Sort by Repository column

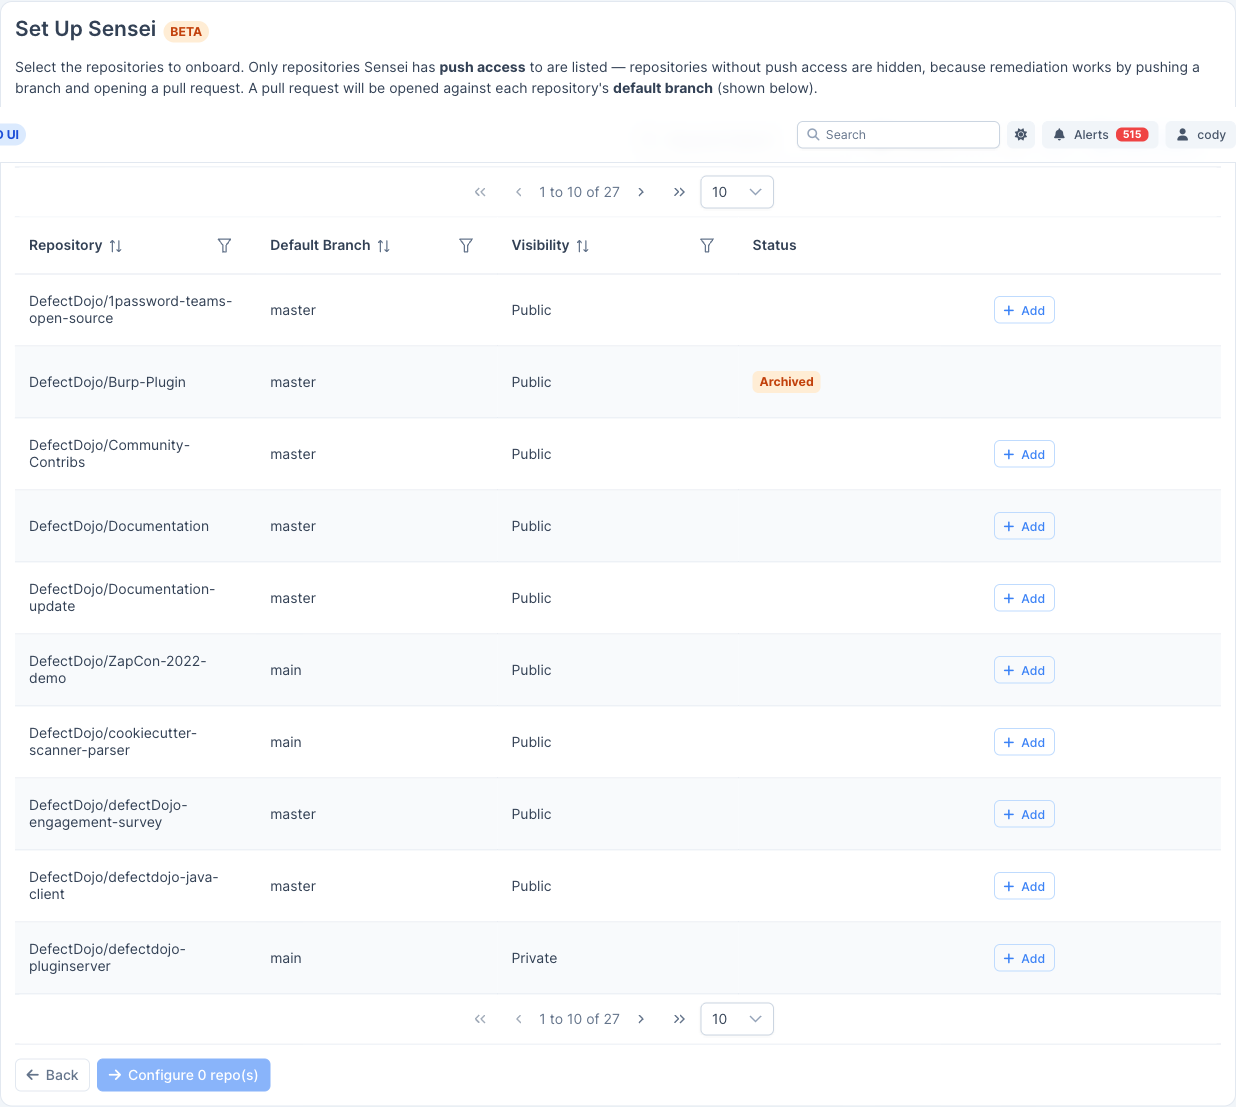tap(116, 246)
